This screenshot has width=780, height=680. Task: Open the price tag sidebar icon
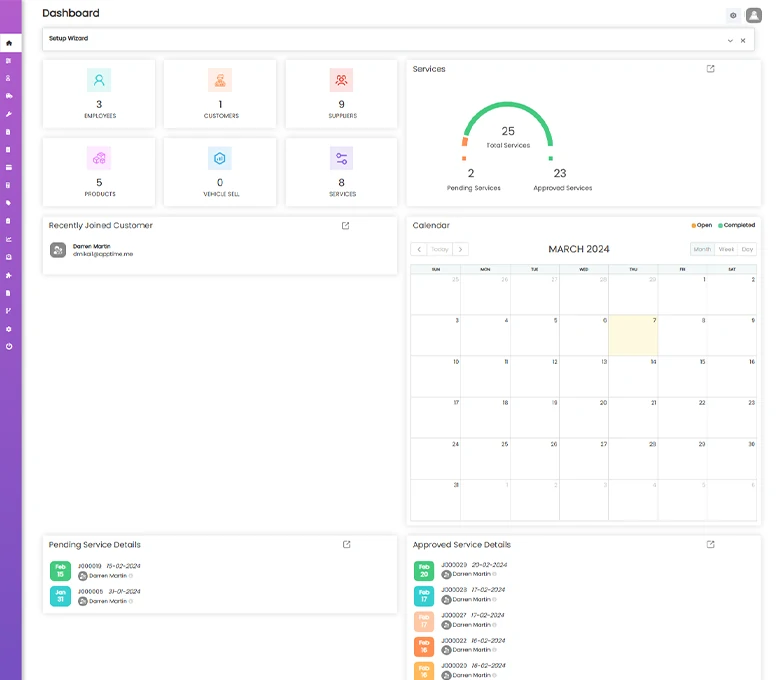[x=8, y=203]
